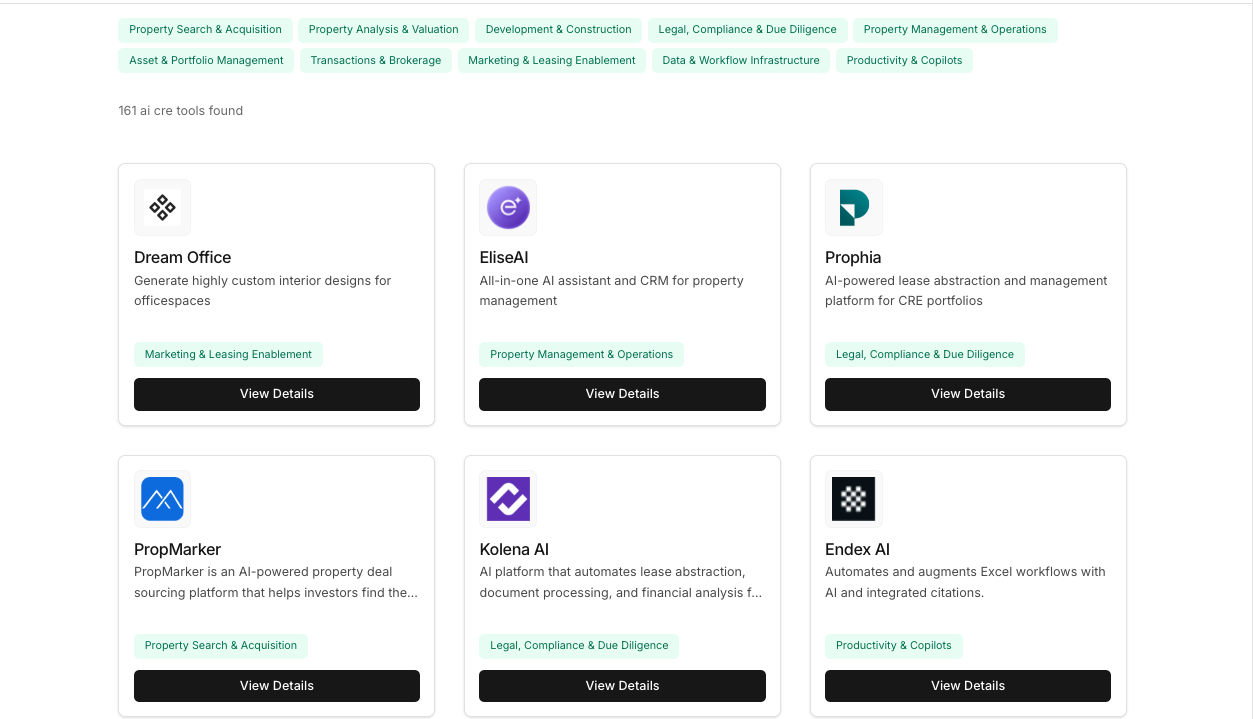Filter by Property Analysis & Valuation tag
1253x719 pixels.
[384, 30]
